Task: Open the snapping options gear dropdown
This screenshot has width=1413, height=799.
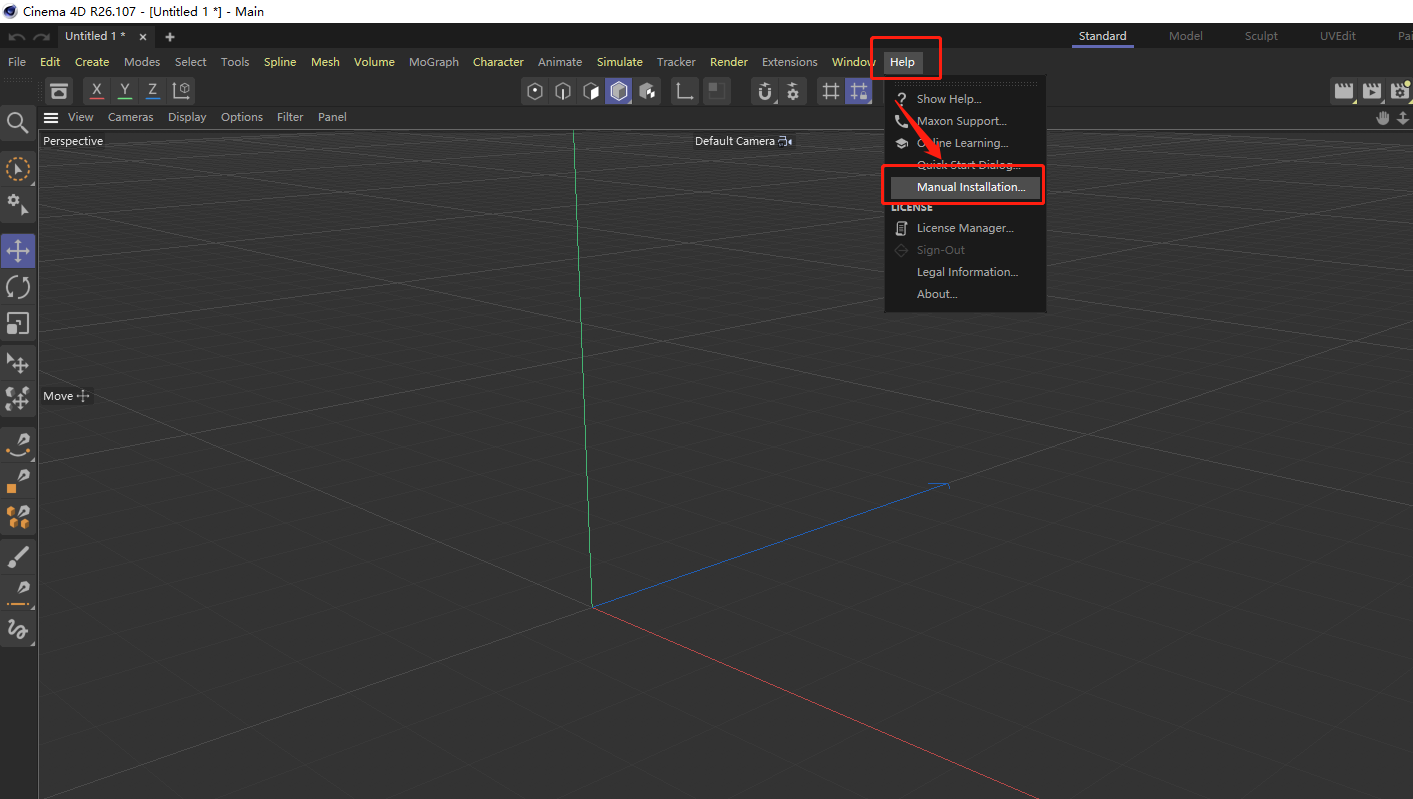Action: pyautogui.click(x=793, y=90)
